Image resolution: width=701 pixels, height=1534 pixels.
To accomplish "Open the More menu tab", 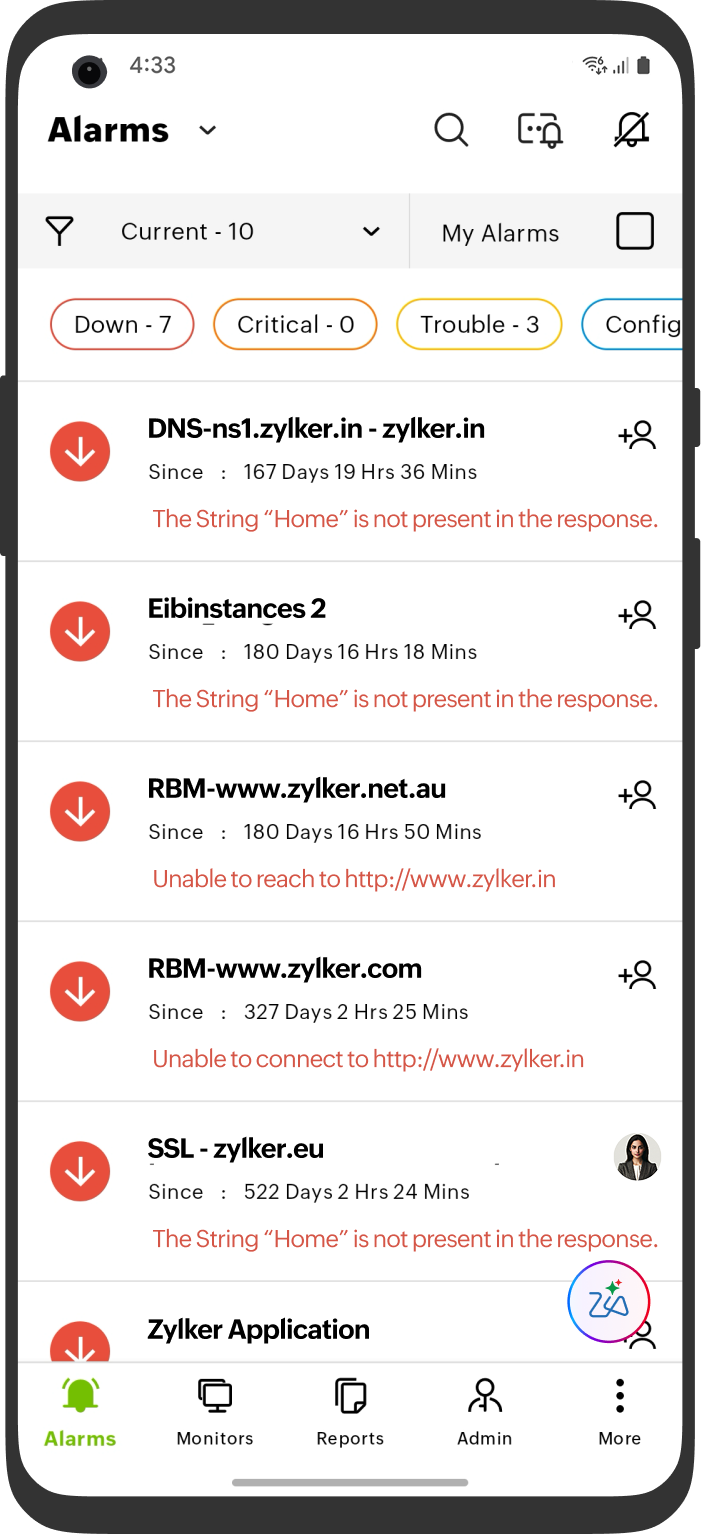I will tap(620, 1412).
